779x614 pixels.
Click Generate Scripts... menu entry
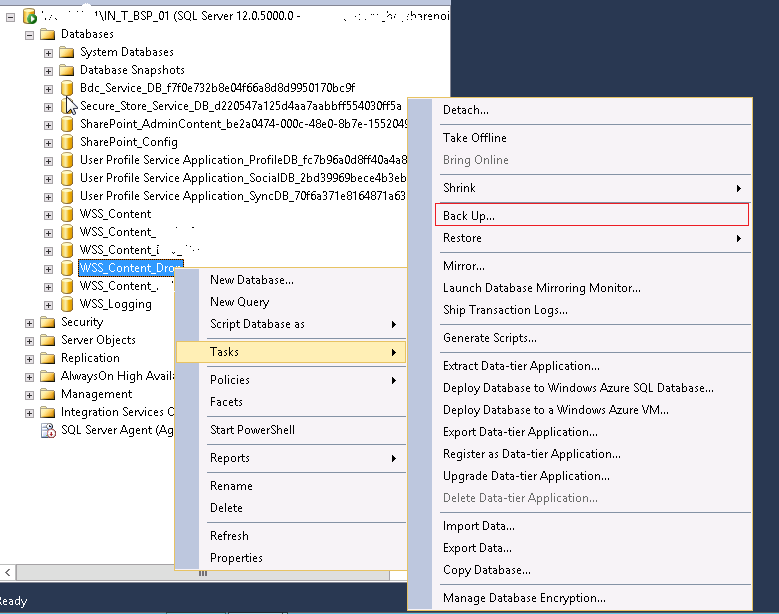[490, 338]
